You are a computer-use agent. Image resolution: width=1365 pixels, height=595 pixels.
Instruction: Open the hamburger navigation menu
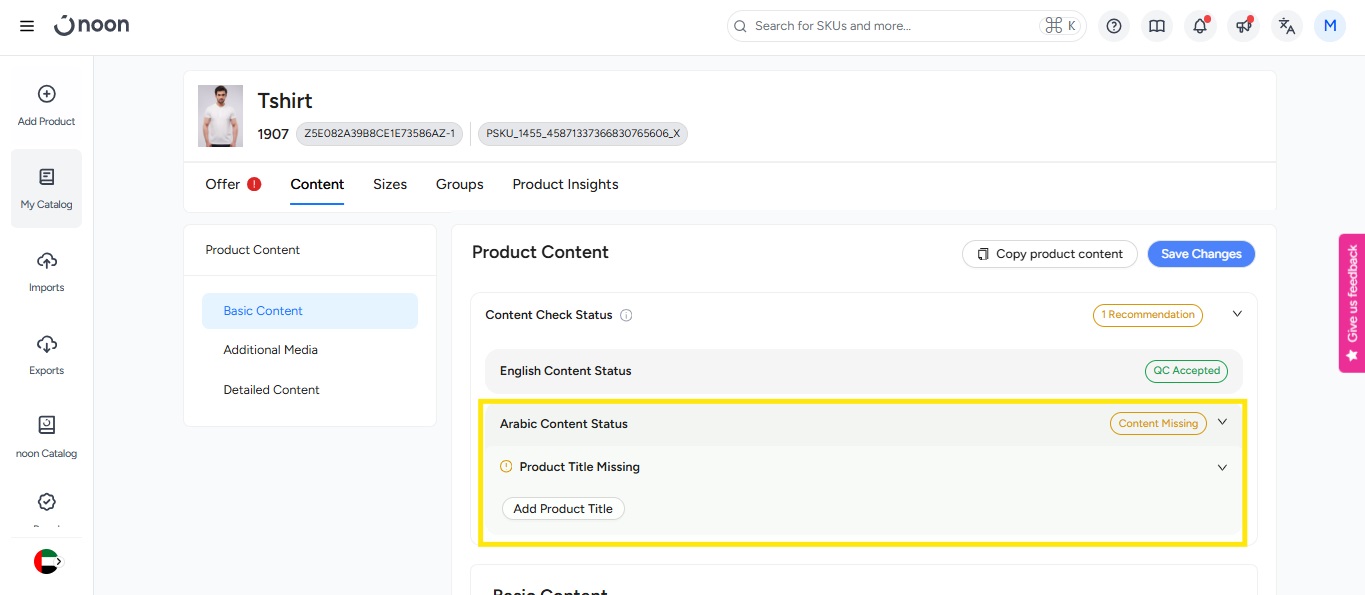27,26
